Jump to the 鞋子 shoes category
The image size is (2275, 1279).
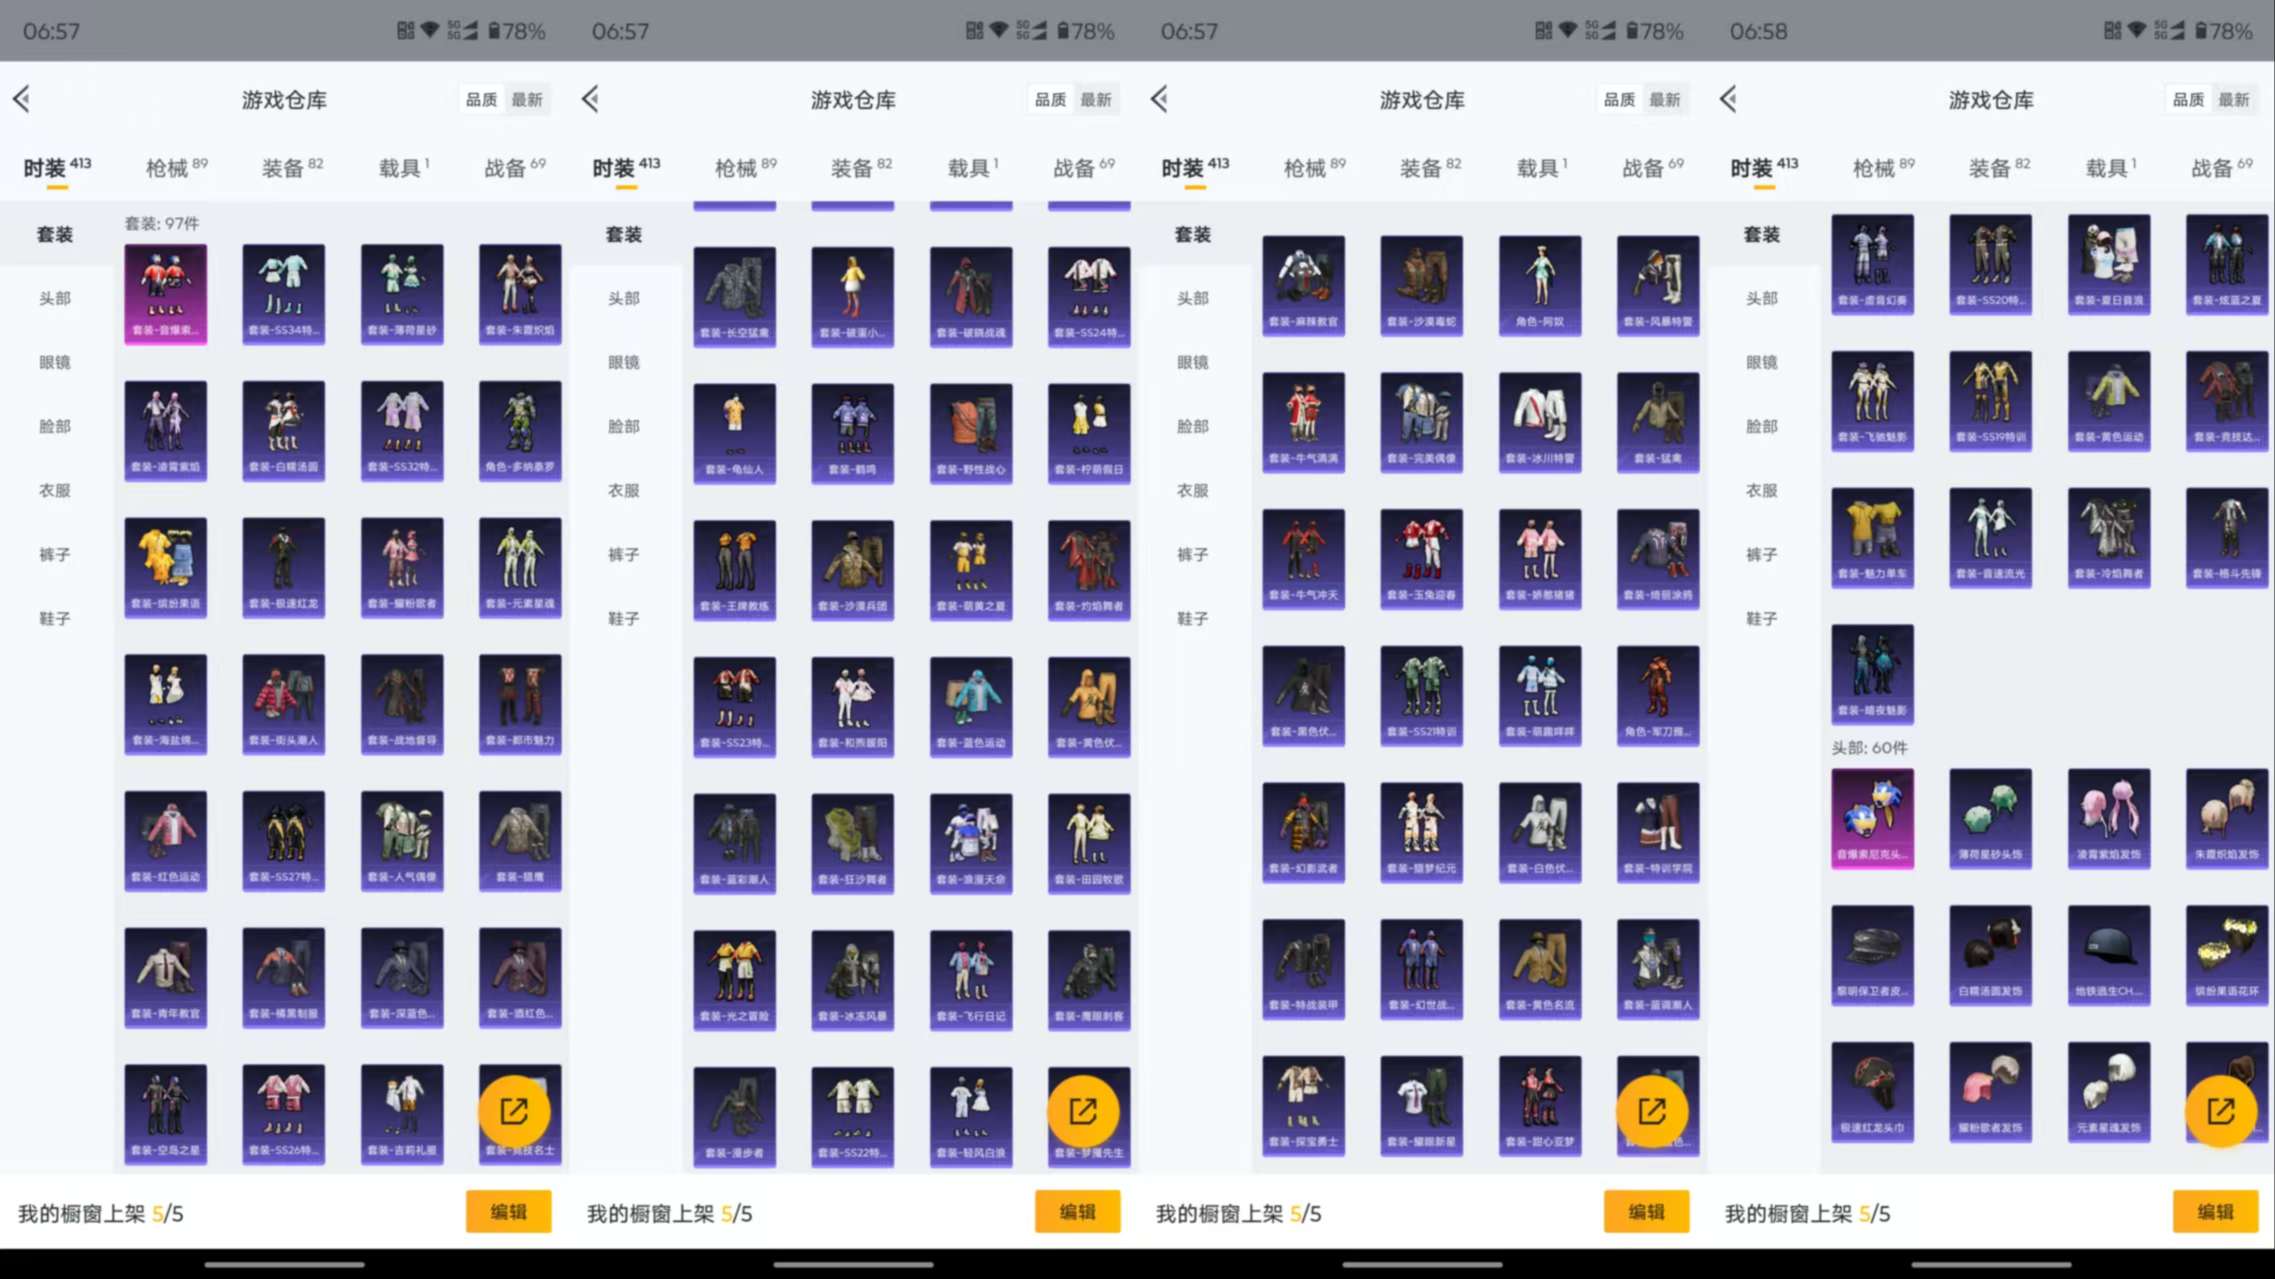tap(55, 618)
